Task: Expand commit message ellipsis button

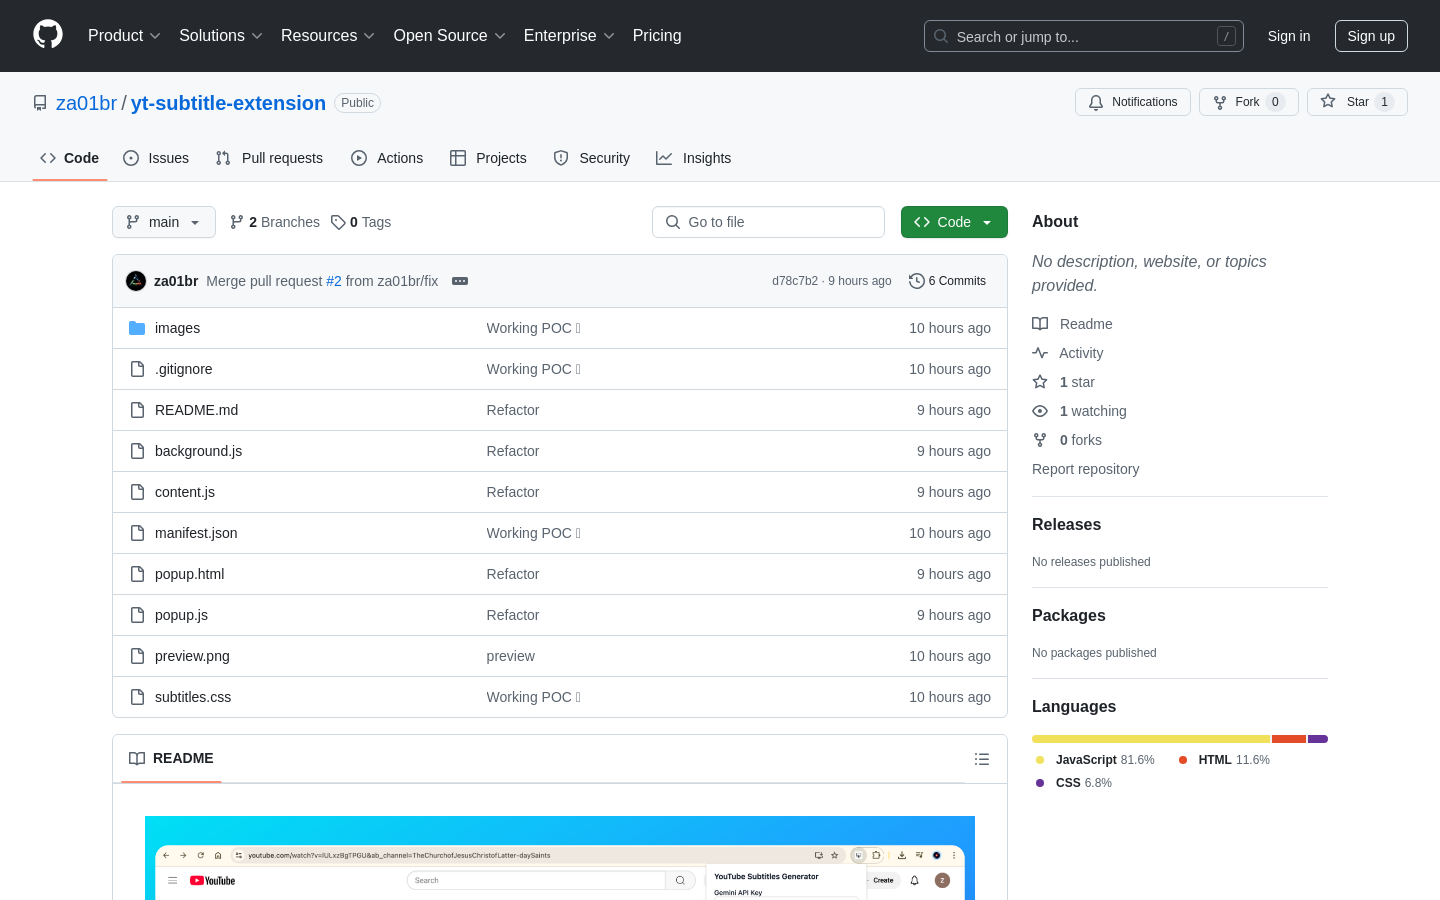Action: [460, 281]
